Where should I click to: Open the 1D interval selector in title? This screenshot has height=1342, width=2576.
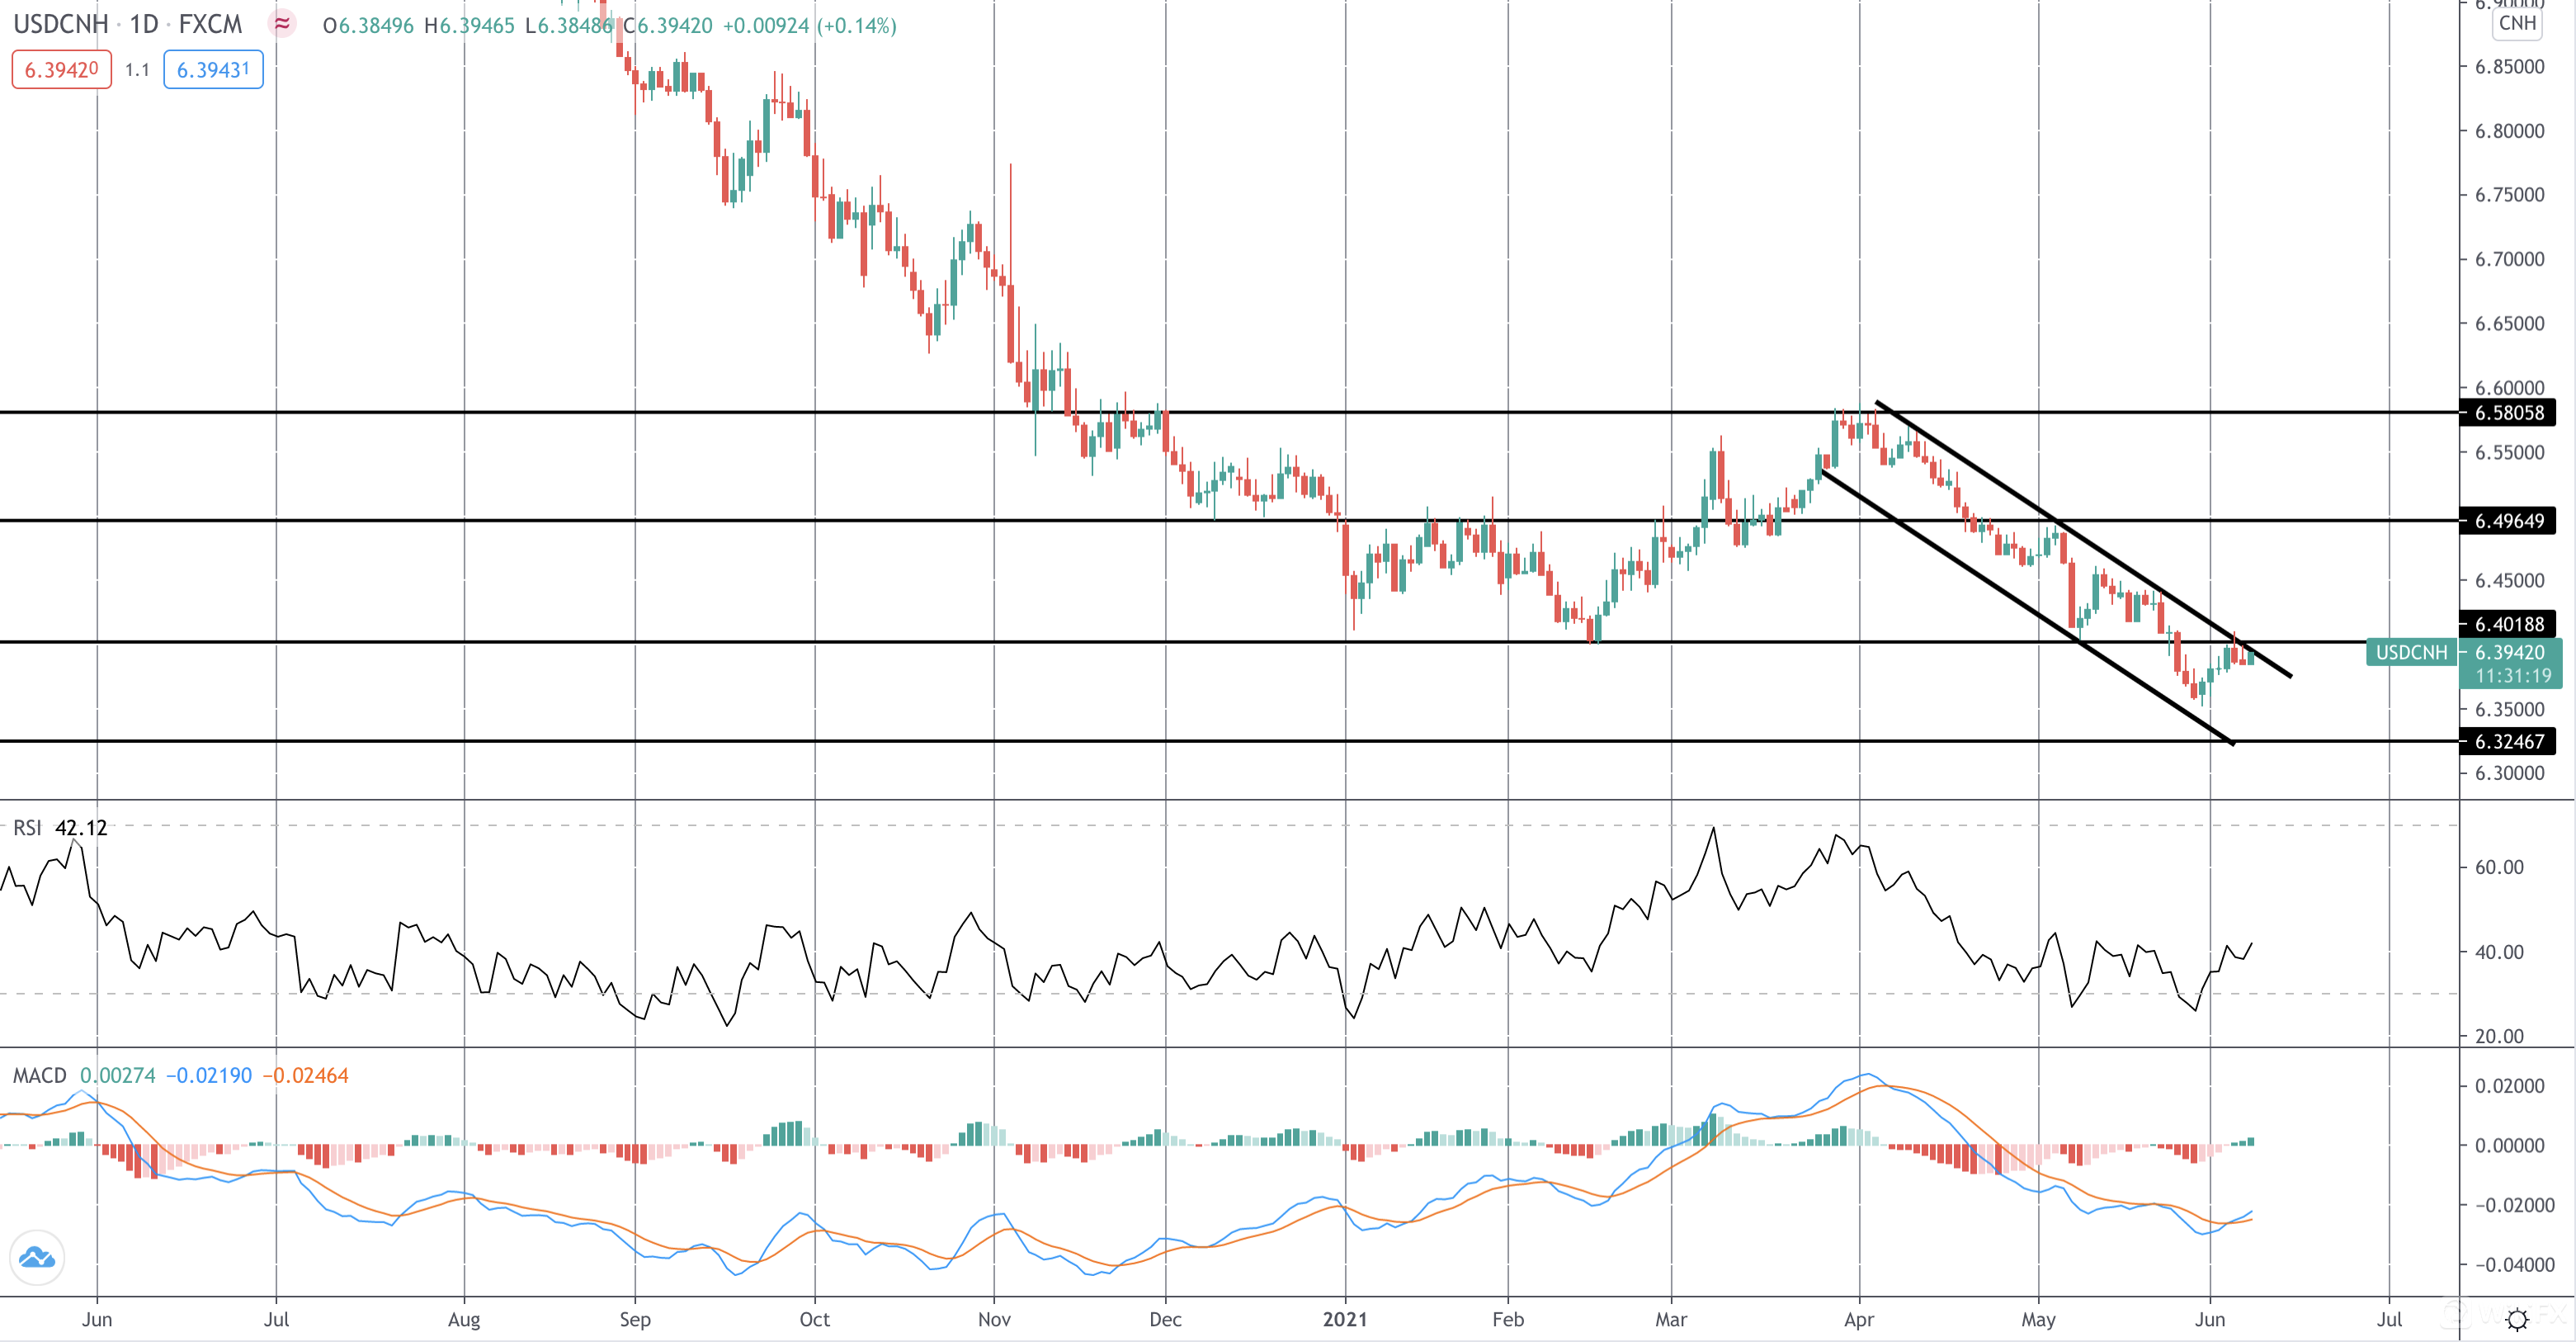pyautogui.click(x=143, y=24)
